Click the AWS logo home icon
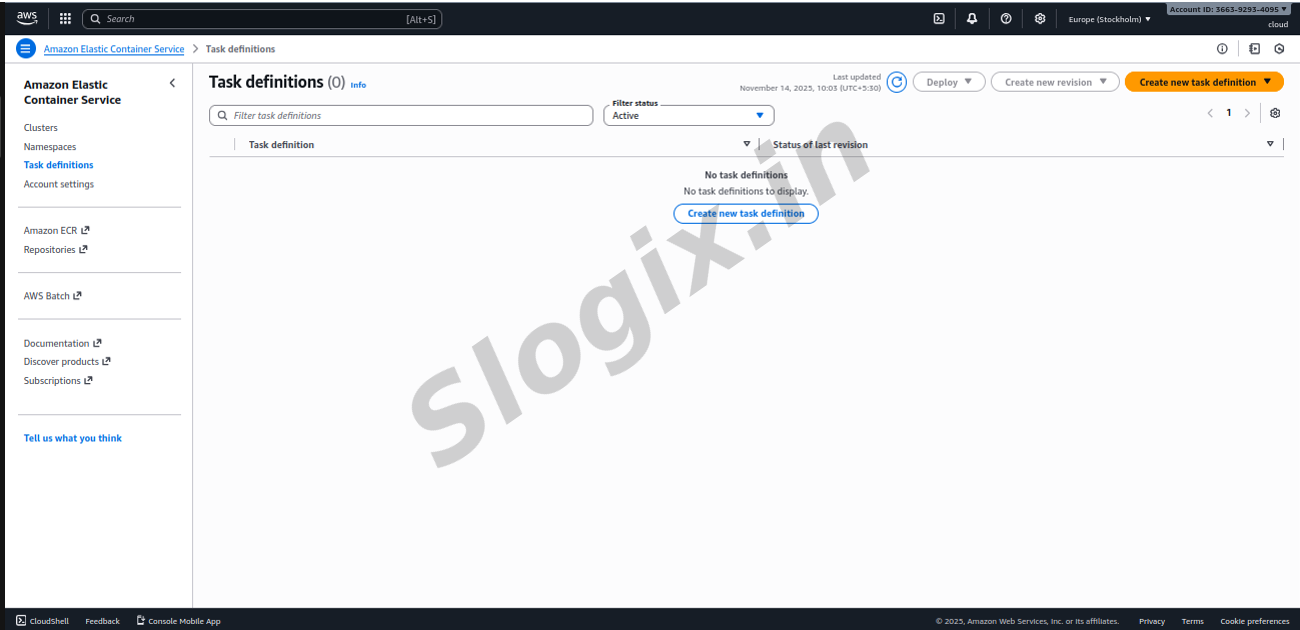This screenshot has width=1300, height=630. click(x=27, y=18)
